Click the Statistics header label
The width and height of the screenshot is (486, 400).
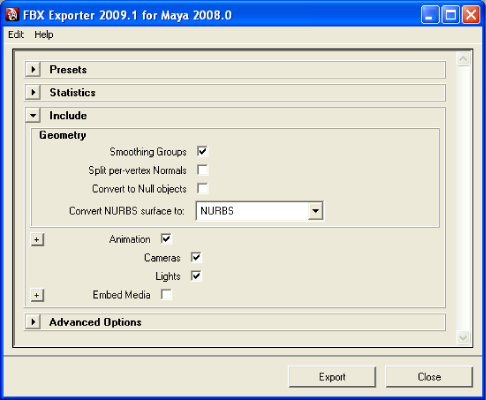click(73, 92)
